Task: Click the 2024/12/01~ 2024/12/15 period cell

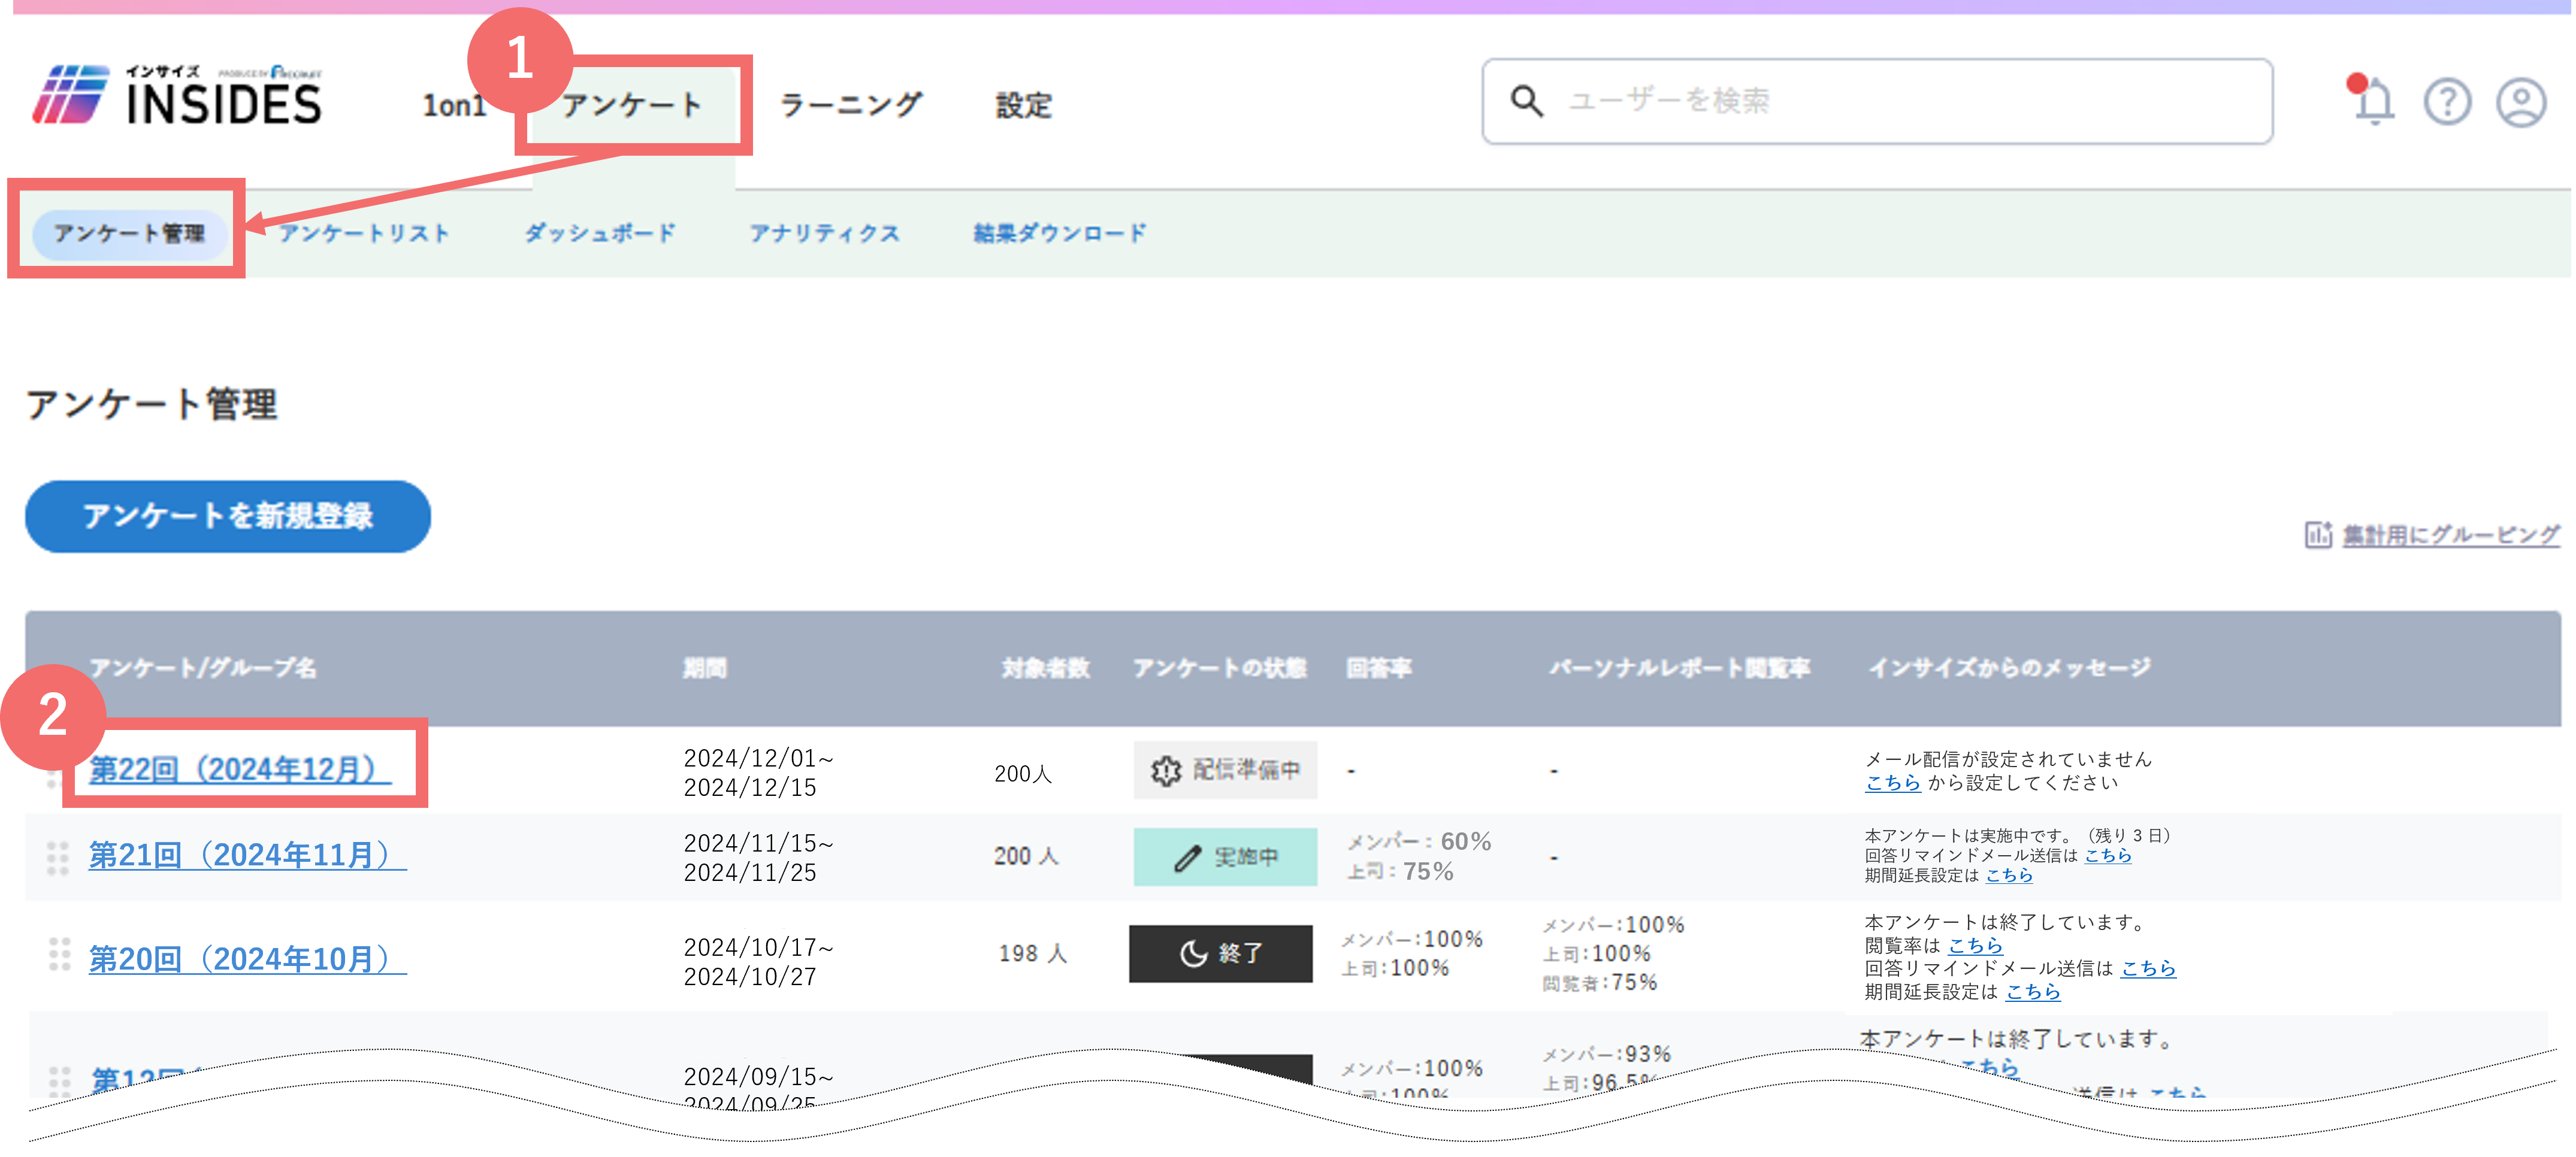Action: (758, 773)
